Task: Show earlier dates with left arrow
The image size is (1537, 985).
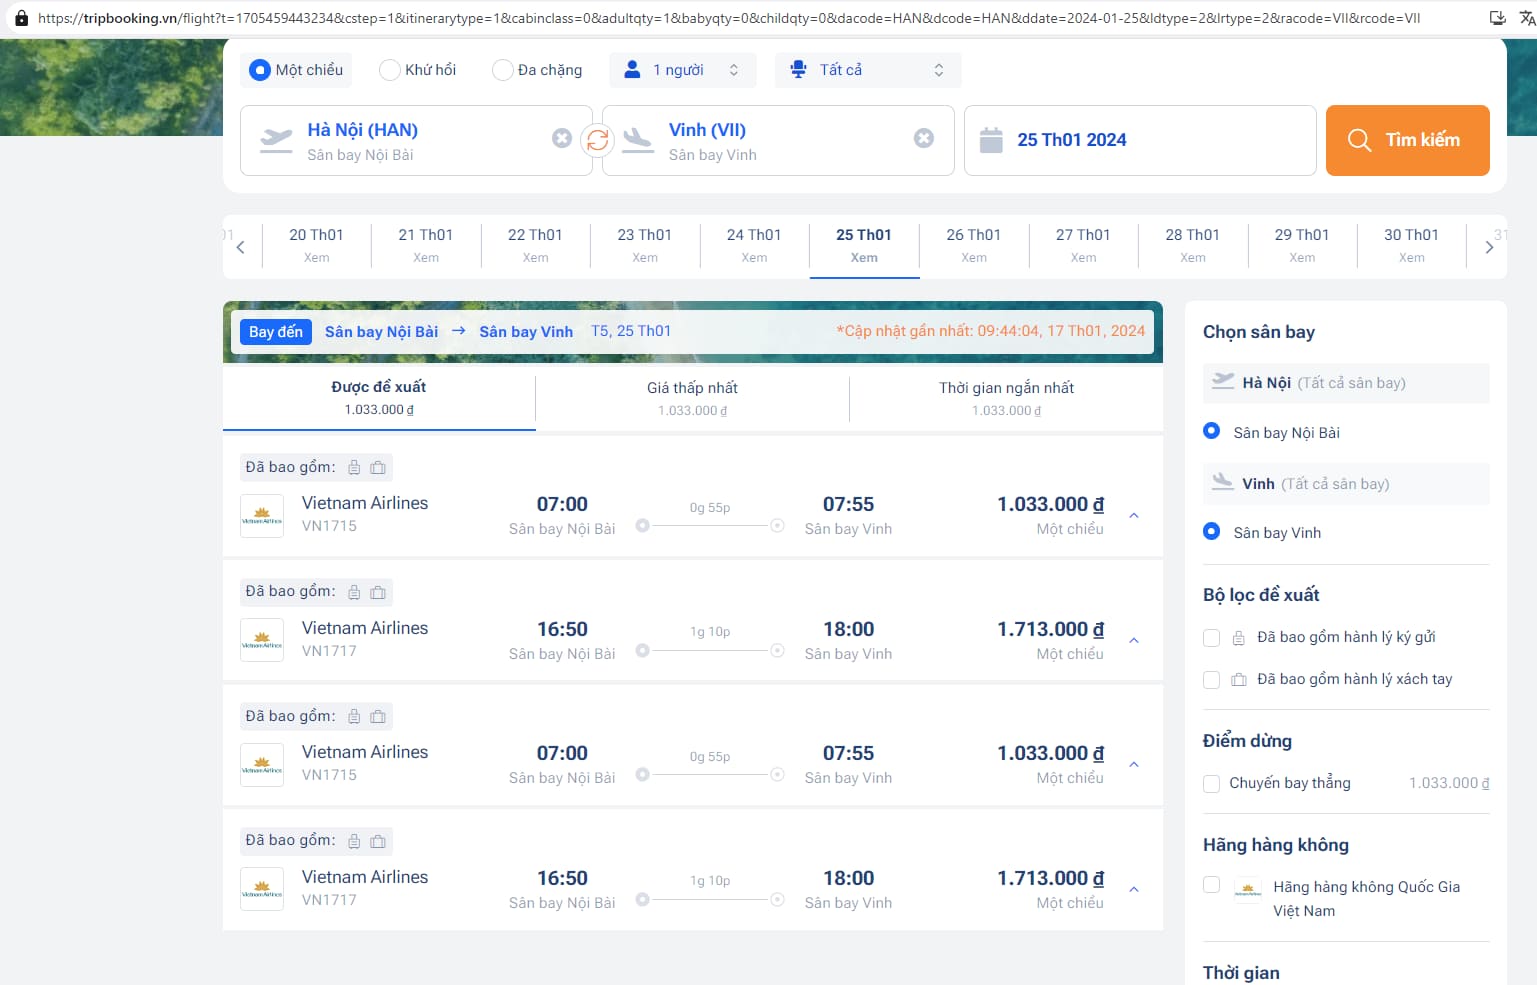Action: pos(241,247)
